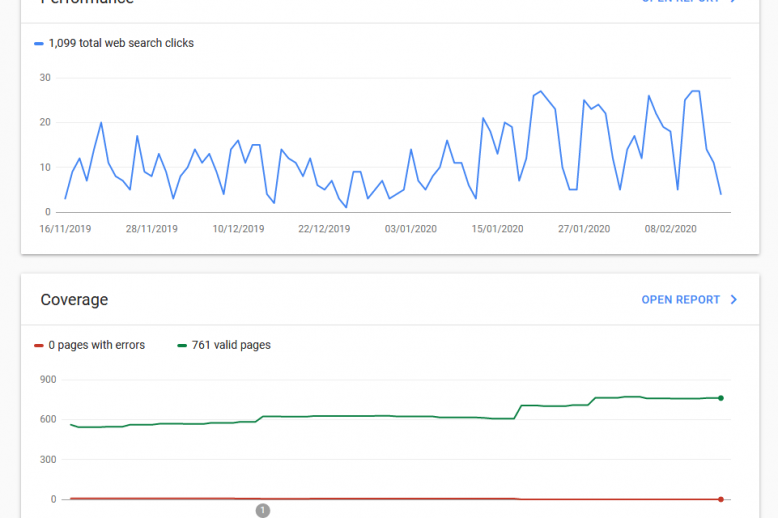This screenshot has height=518, width=778.
Task: Select the '1,099 total web search clicks' legend label
Action: tap(121, 44)
